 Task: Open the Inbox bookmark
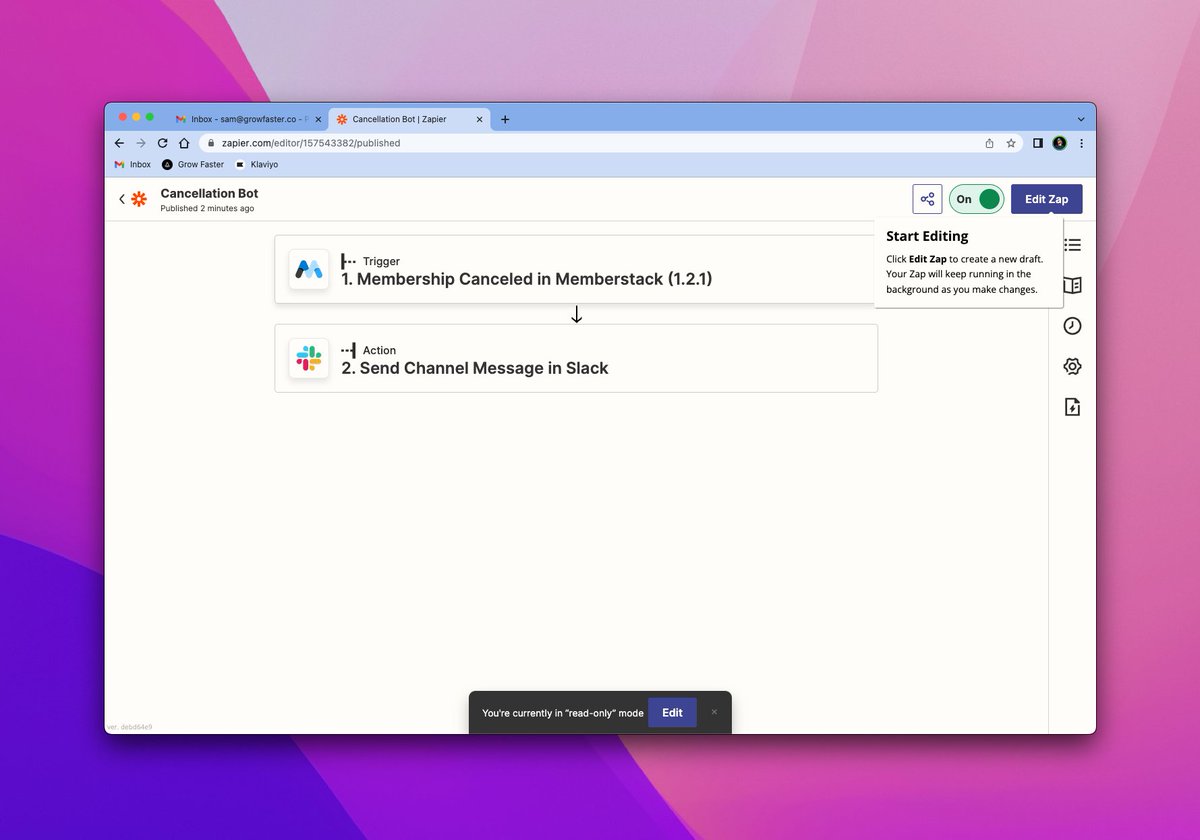pos(132,164)
